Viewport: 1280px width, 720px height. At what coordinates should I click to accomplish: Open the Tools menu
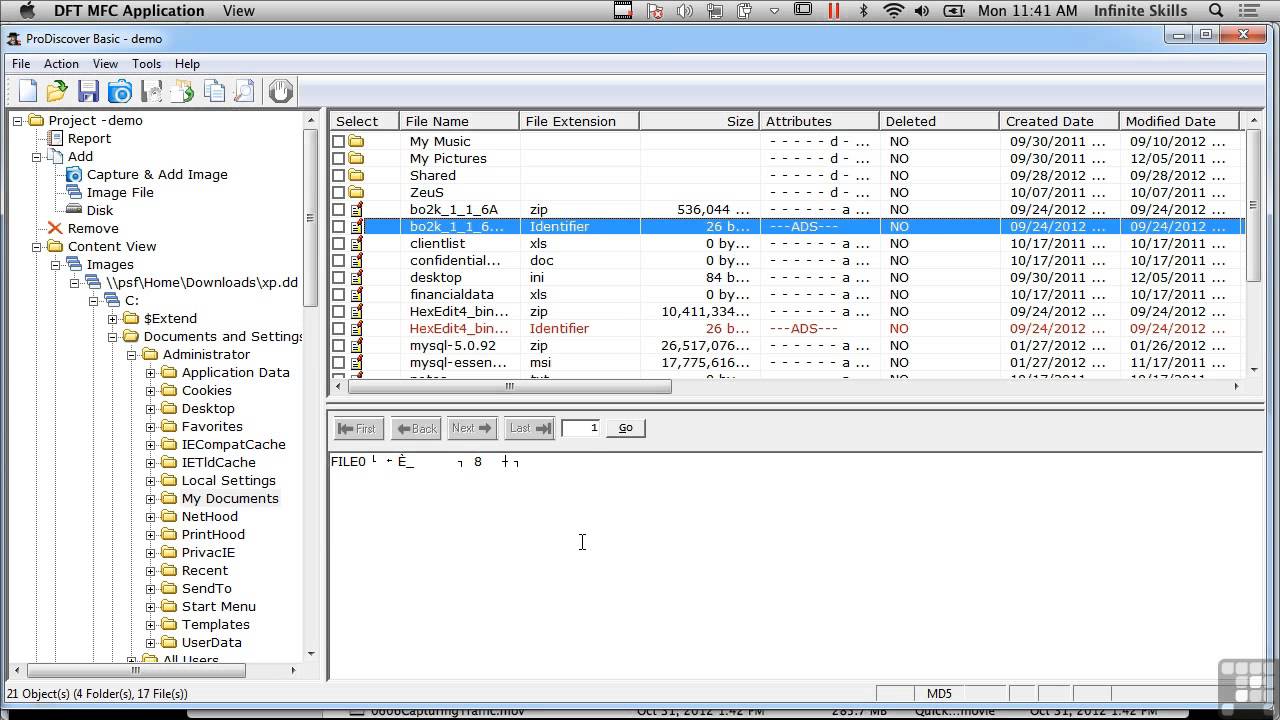coord(146,63)
